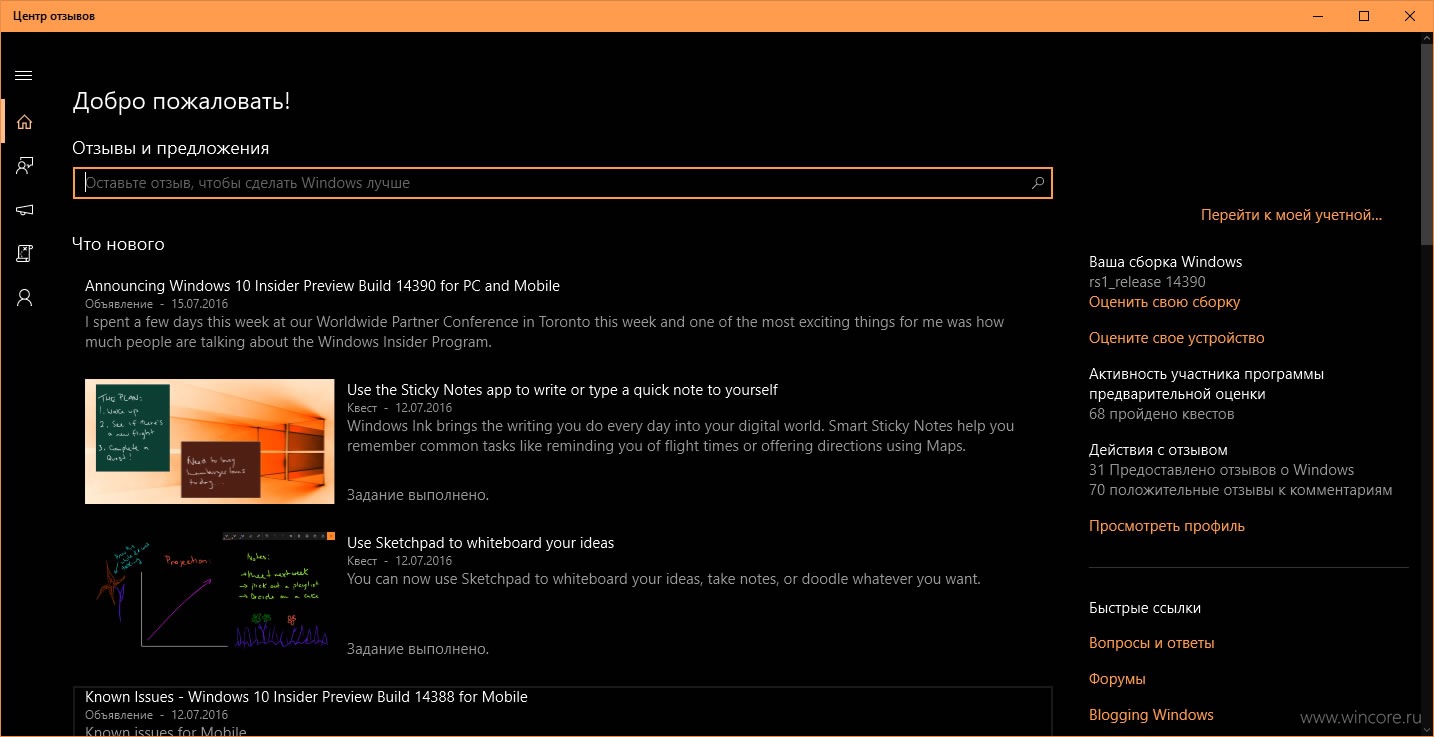Open Build 14390 announcement title
The image size is (1434, 737).
[322, 286]
